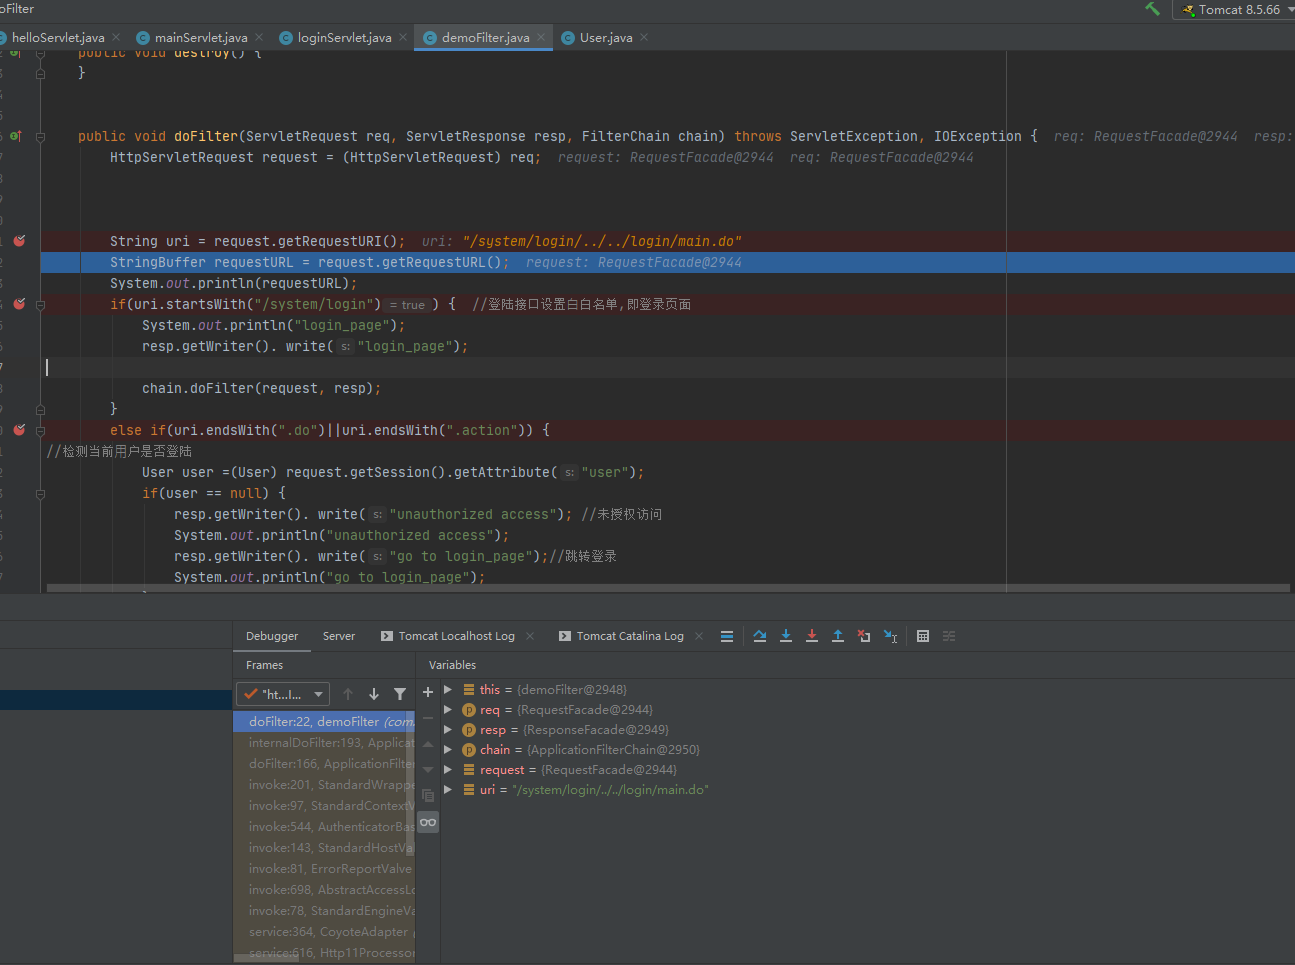The width and height of the screenshot is (1295, 965).
Task: Close the Tomcat Localhost Log tab
Action: pos(530,636)
